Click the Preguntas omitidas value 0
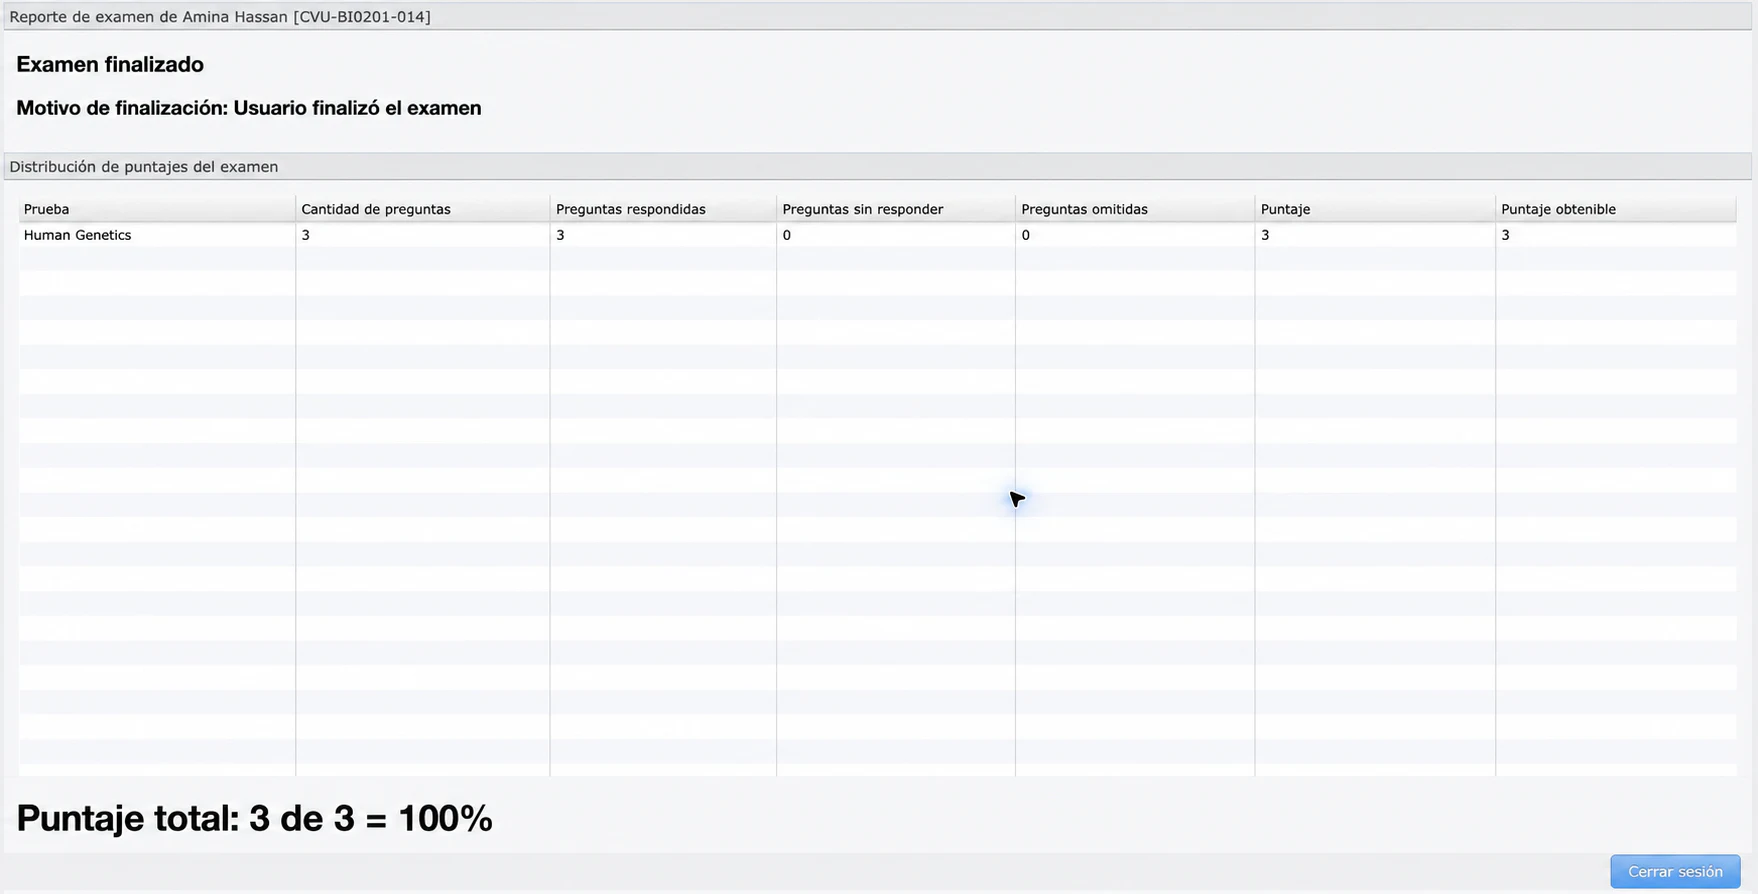 1026,235
